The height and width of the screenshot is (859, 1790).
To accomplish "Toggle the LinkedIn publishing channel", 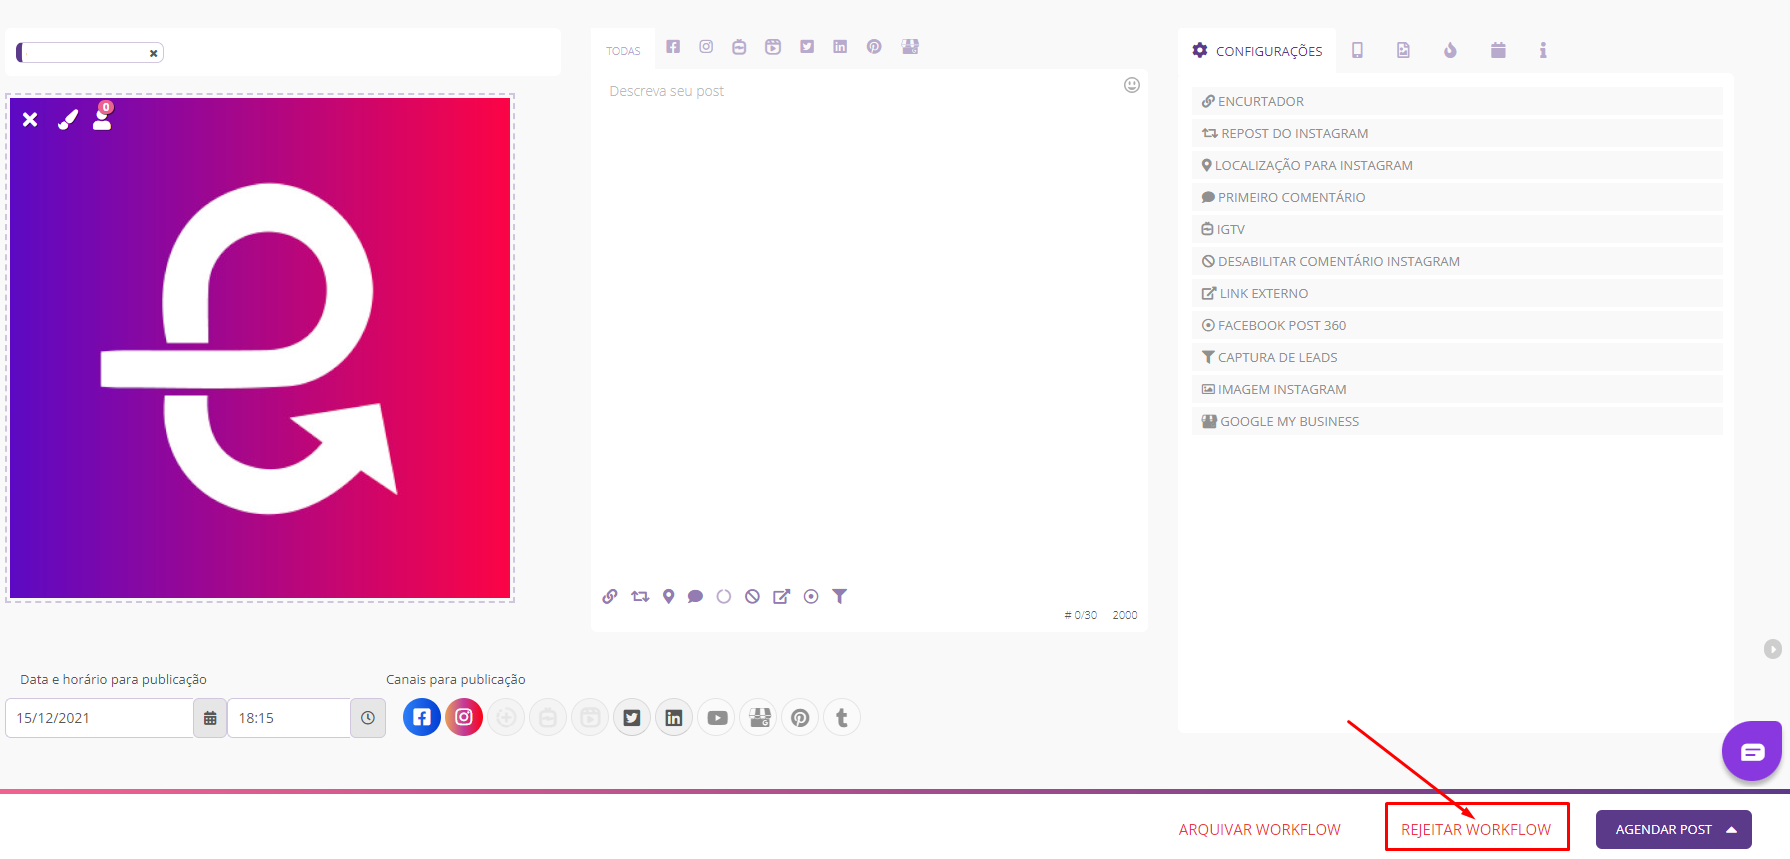I will (674, 717).
